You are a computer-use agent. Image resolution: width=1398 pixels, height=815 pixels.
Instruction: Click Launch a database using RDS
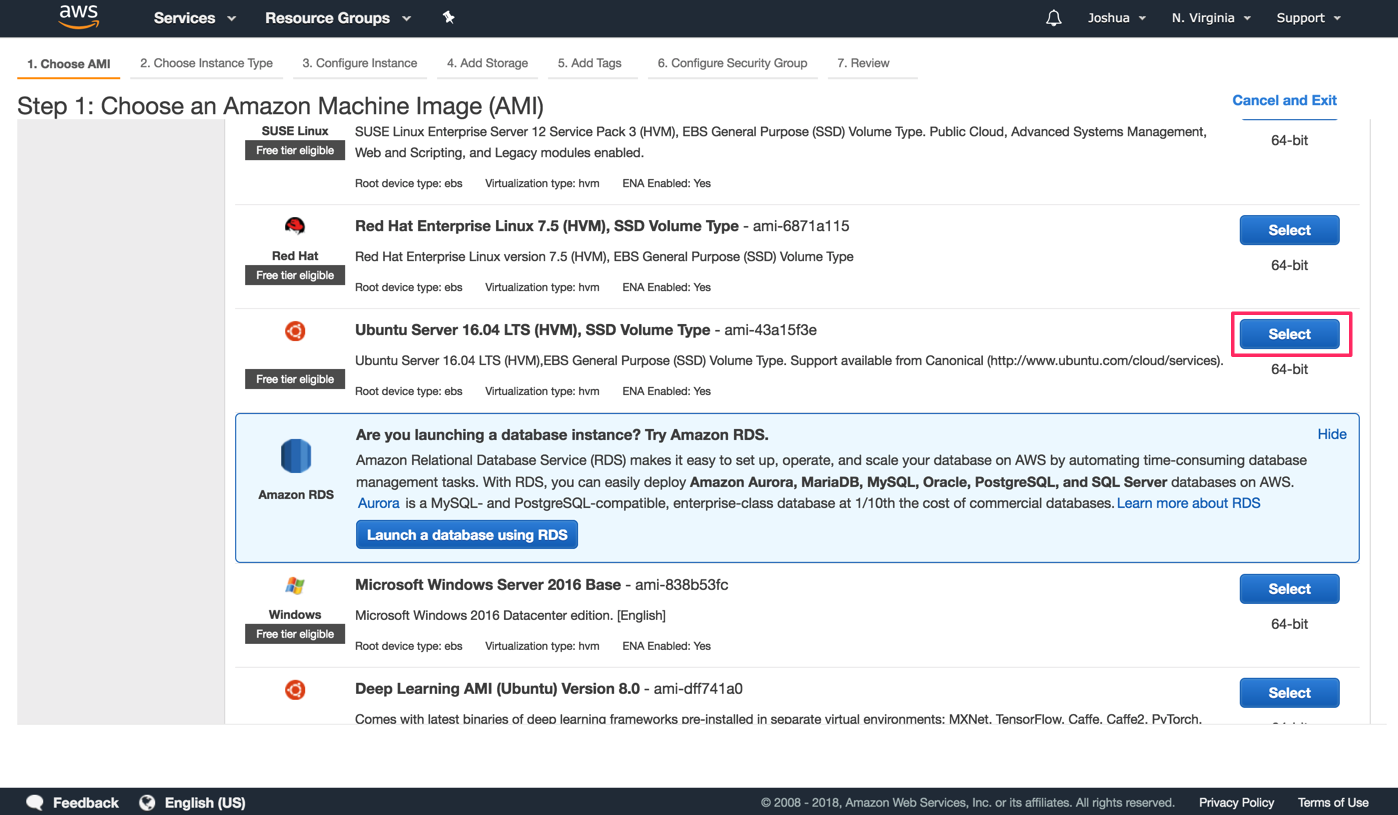point(467,535)
